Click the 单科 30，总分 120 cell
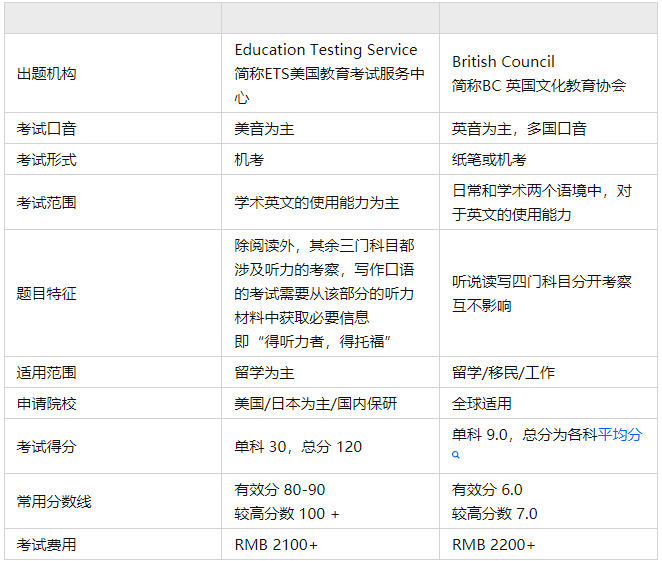The width and height of the screenshot is (662, 561). (x=330, y=446)
